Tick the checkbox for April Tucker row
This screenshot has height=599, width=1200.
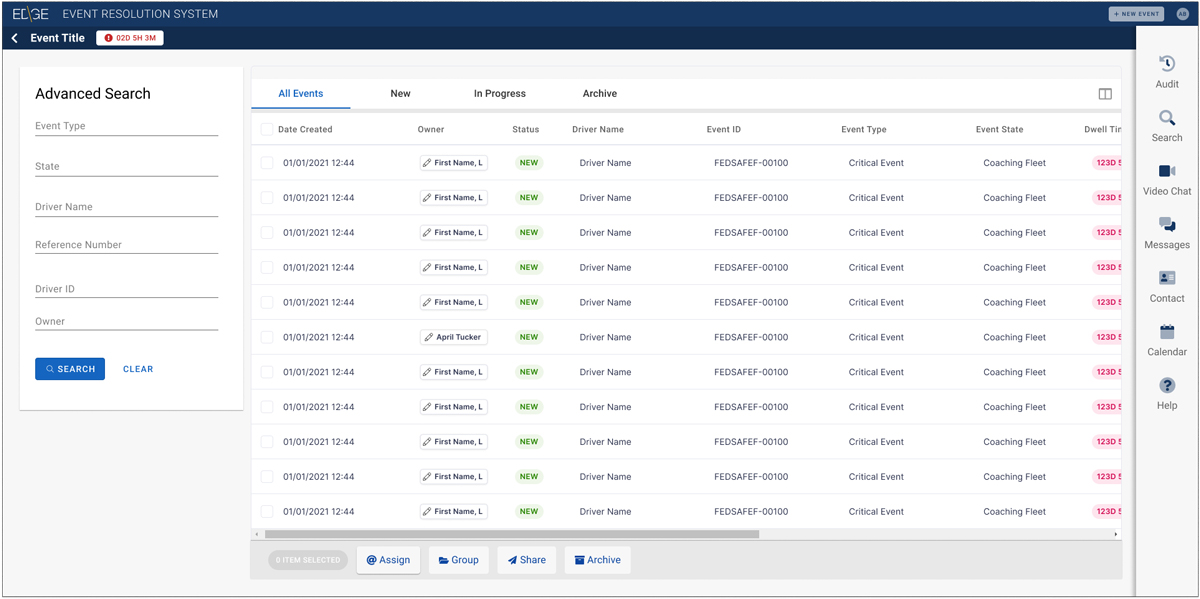(x=267, y=337)
